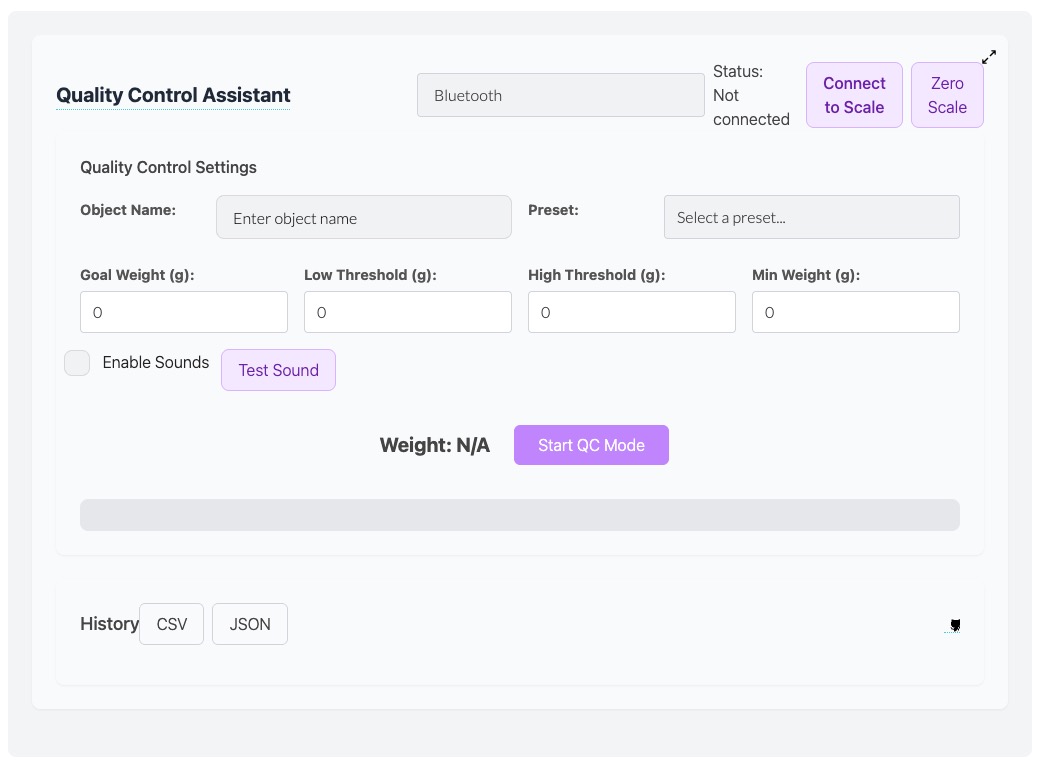Export history with the CSV button

coord(171,624)
